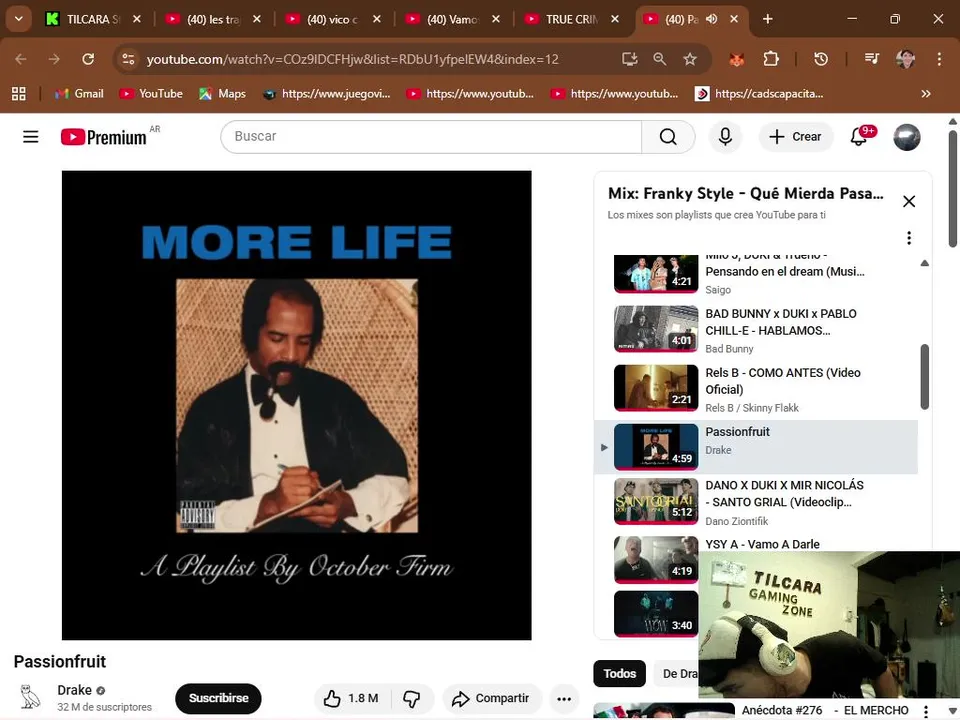Open the YouTube guide hamburger menu
960x720 pixels.
tap(31, 137)
